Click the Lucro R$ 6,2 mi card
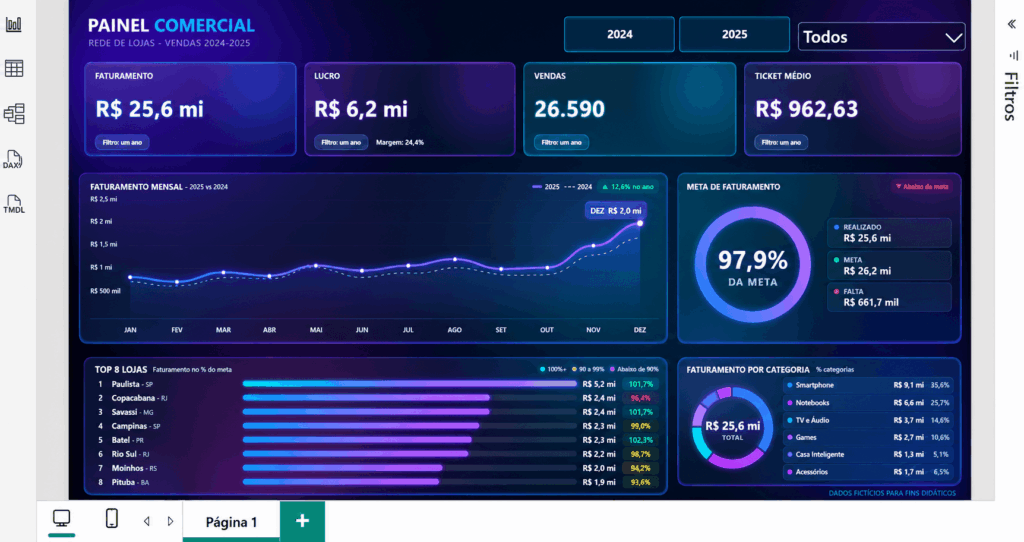Screen dimensions: 1024x542 pyautogui.click(x=409, y=109)
